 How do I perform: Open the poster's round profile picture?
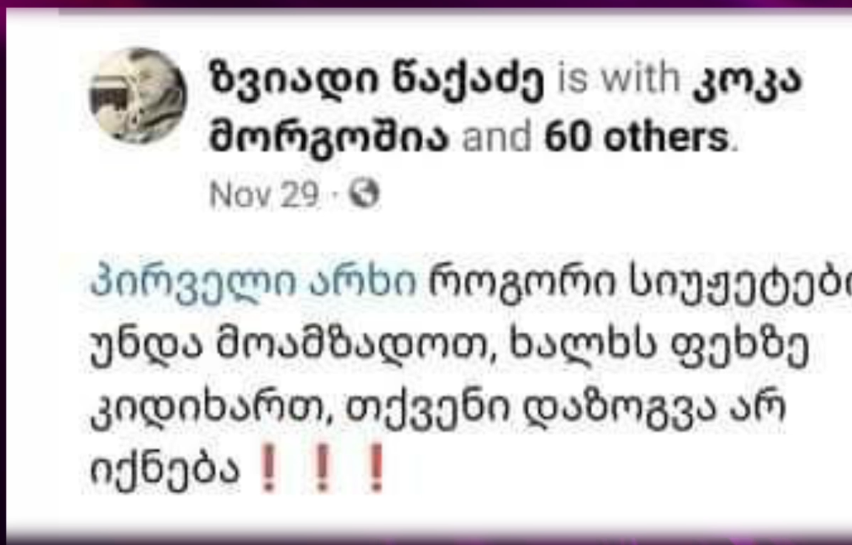pyautogui.click(x=138, y=96)
